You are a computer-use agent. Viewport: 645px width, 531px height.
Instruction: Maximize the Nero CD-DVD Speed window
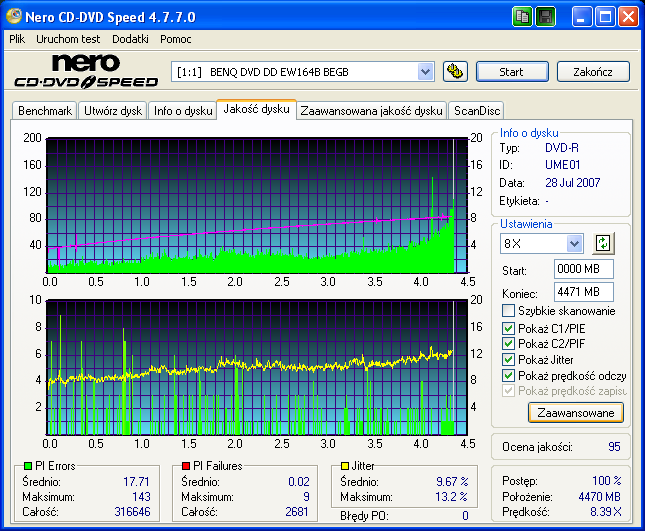605,17
